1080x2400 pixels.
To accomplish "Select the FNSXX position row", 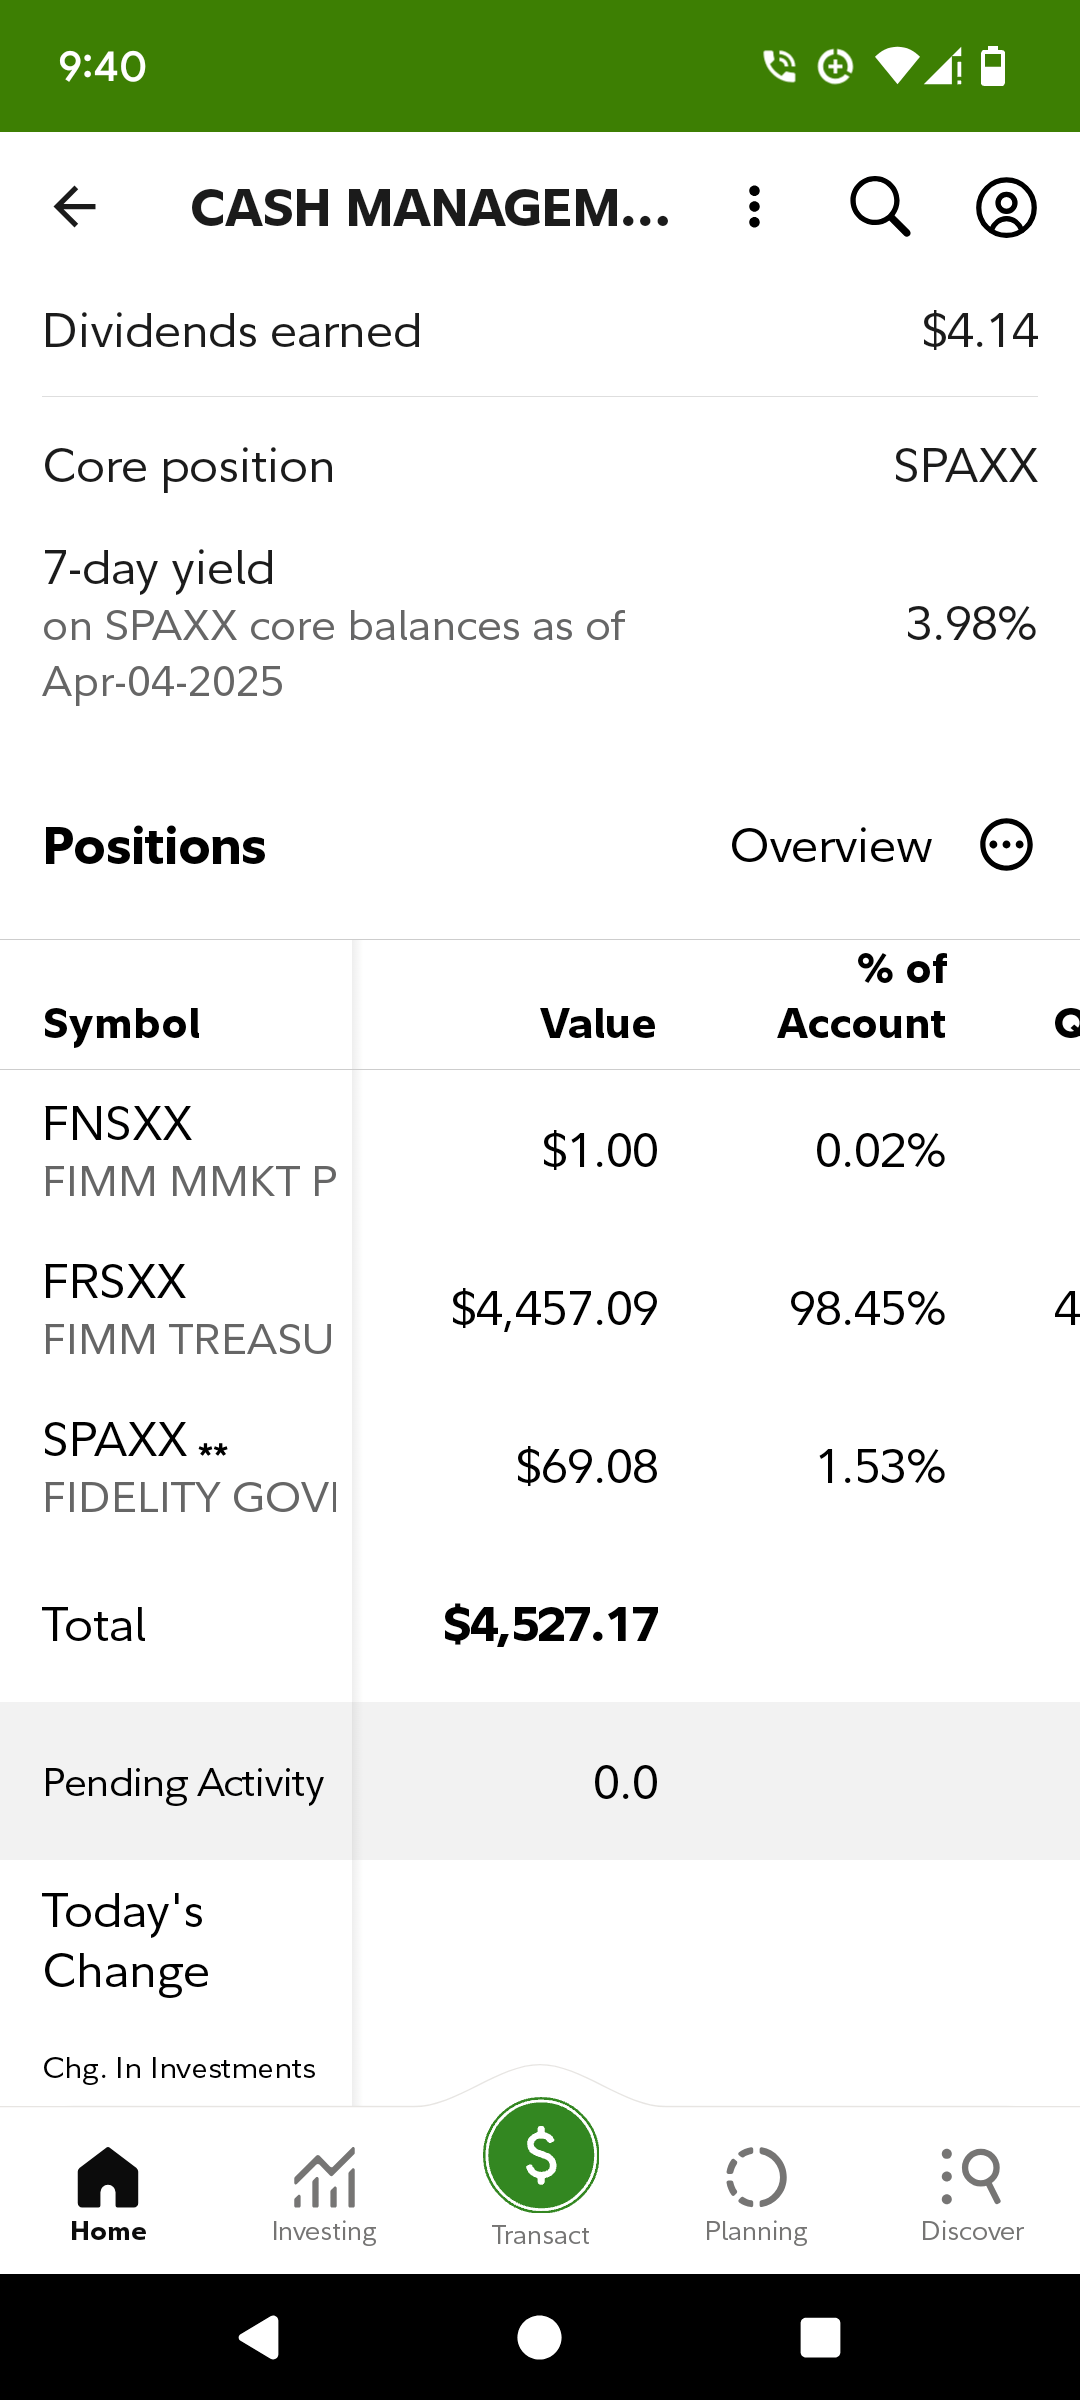I will 540,1150.
